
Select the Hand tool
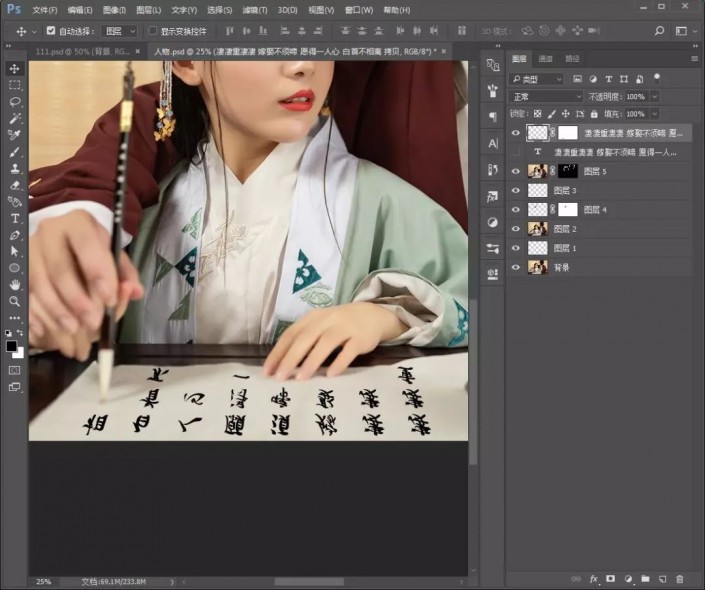[14, 285]
